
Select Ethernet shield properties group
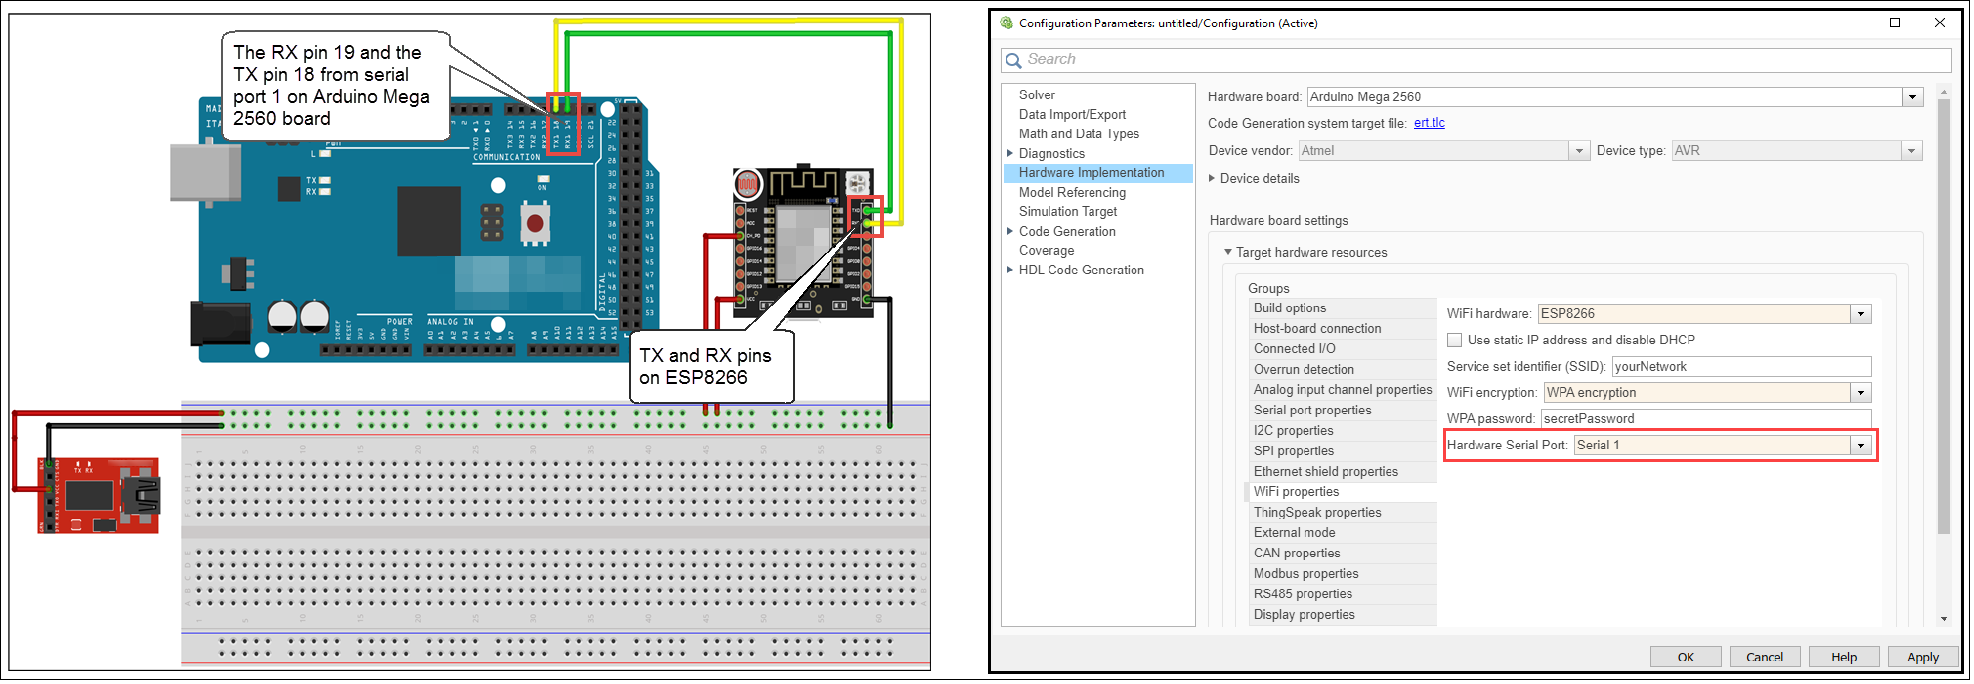[1341, 472]
